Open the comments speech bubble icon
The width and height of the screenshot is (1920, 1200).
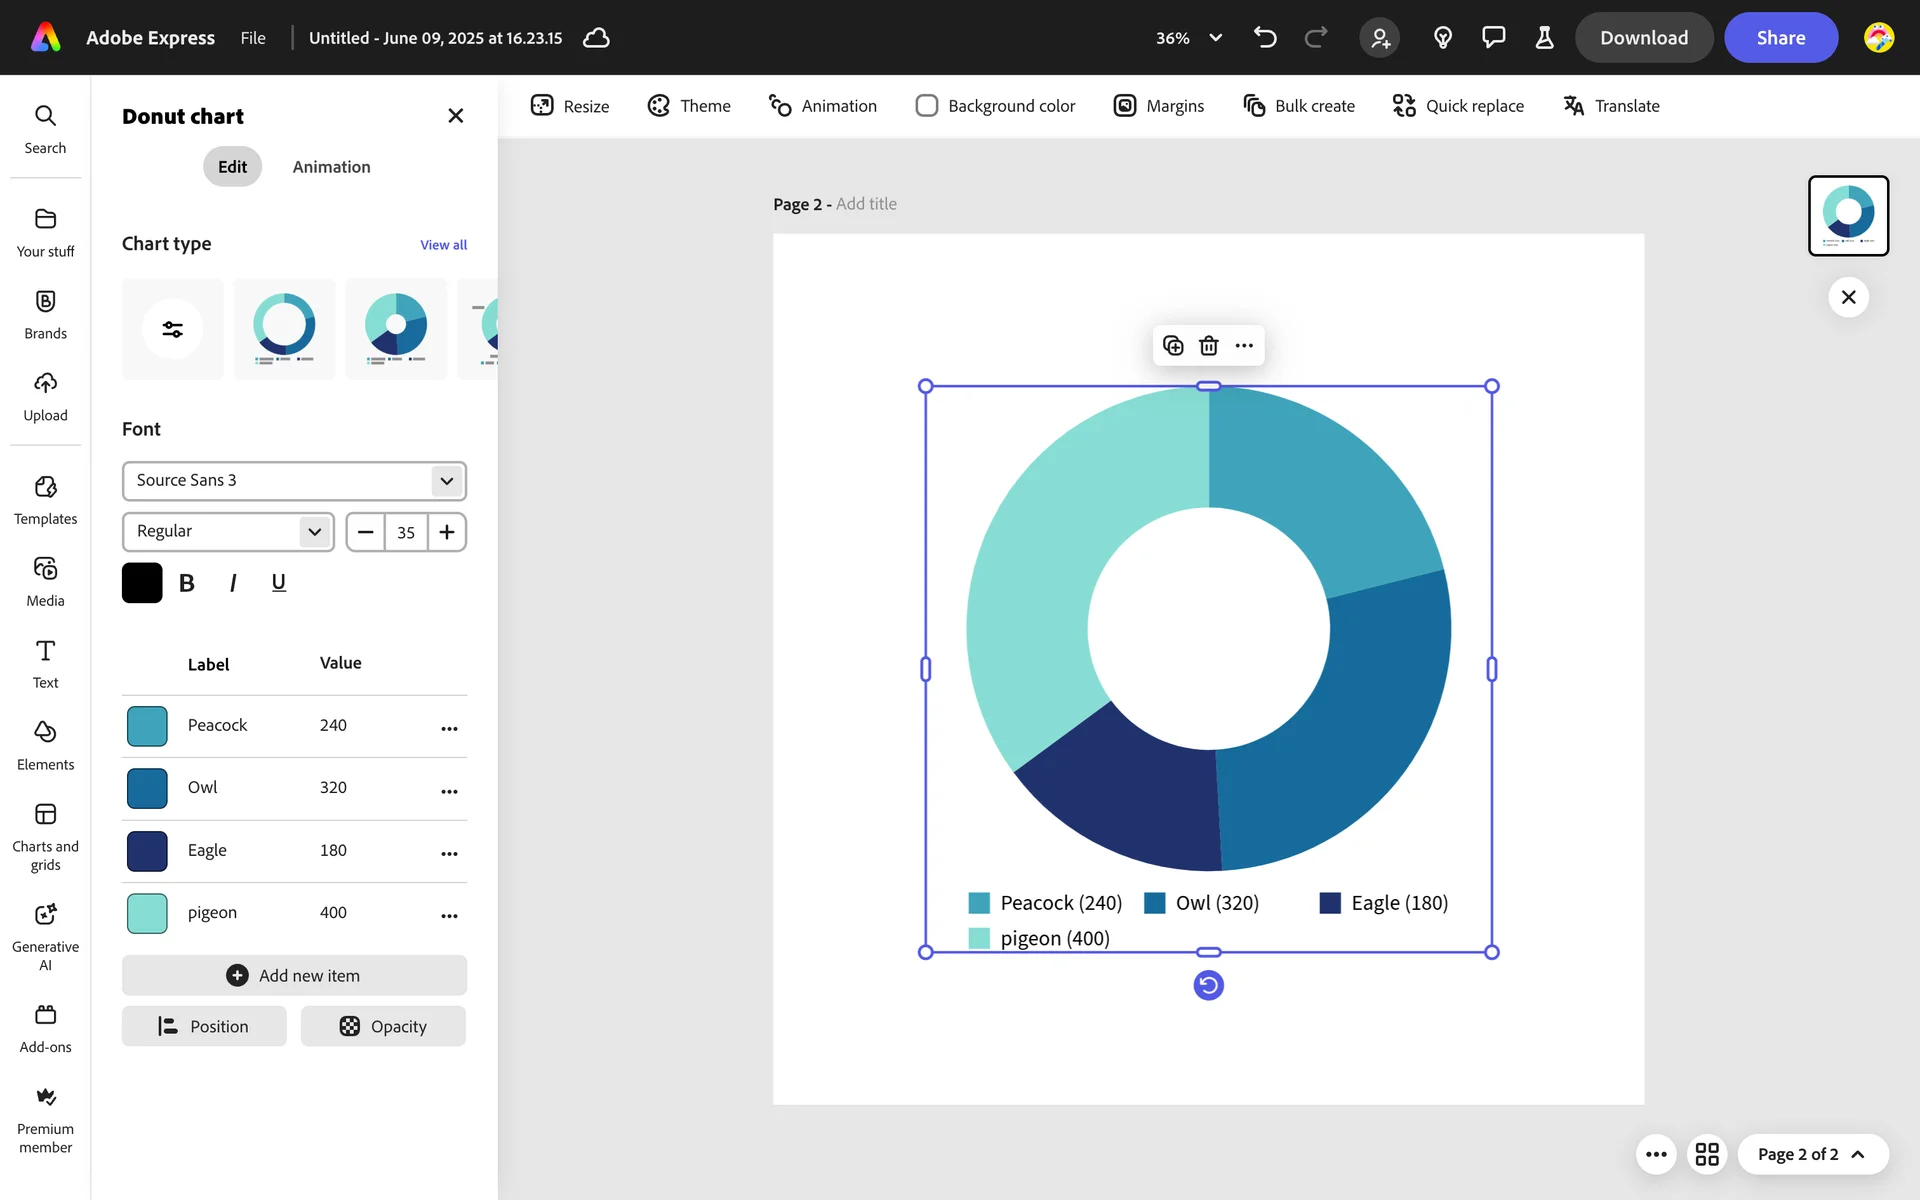tap(1493, 38)
